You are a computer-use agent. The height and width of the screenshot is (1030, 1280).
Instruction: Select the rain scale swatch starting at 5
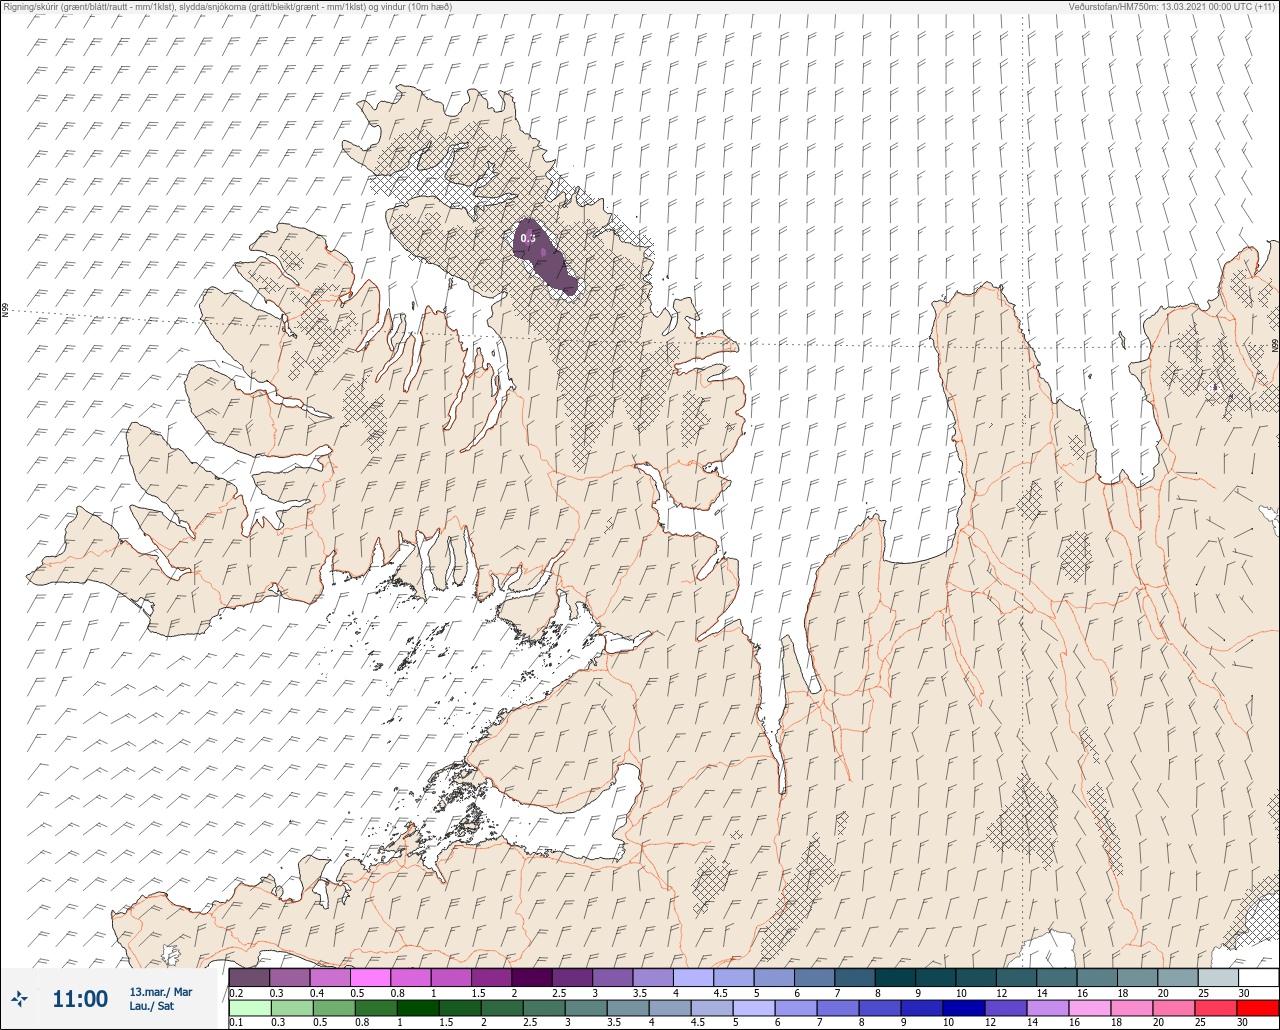click(753, 1007)
